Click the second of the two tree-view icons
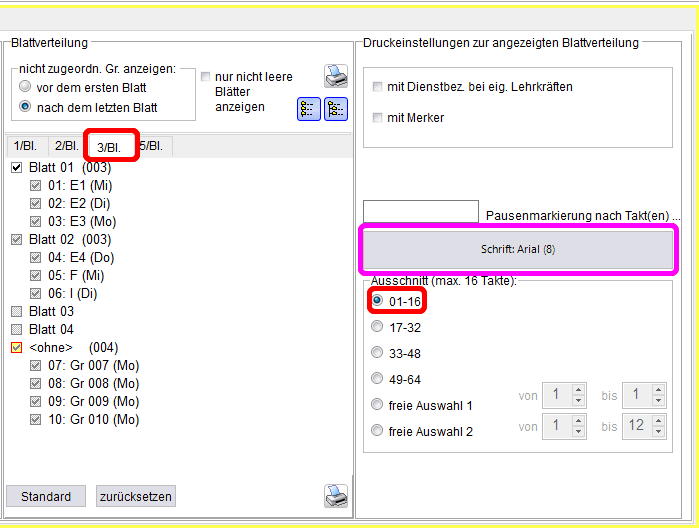 336,109
